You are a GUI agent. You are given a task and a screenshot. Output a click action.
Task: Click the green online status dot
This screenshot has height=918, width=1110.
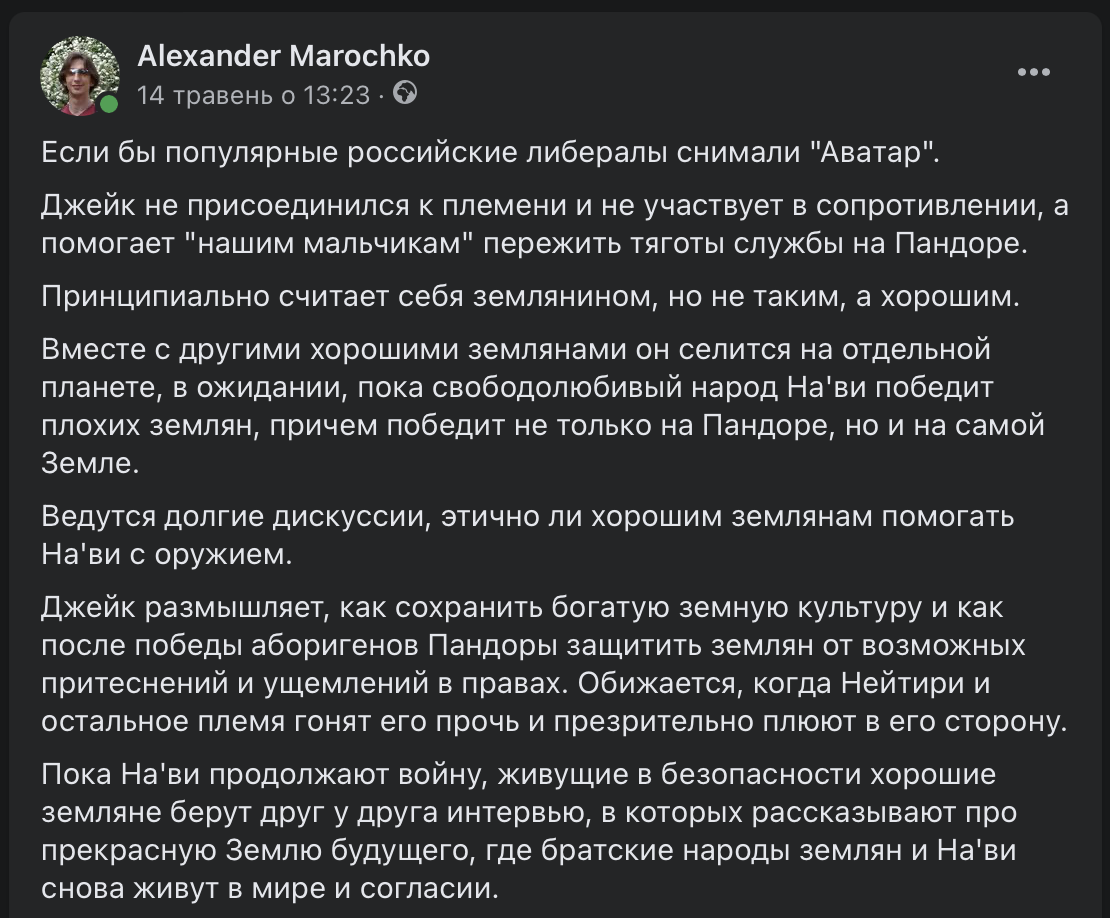[x=109, y=104]
